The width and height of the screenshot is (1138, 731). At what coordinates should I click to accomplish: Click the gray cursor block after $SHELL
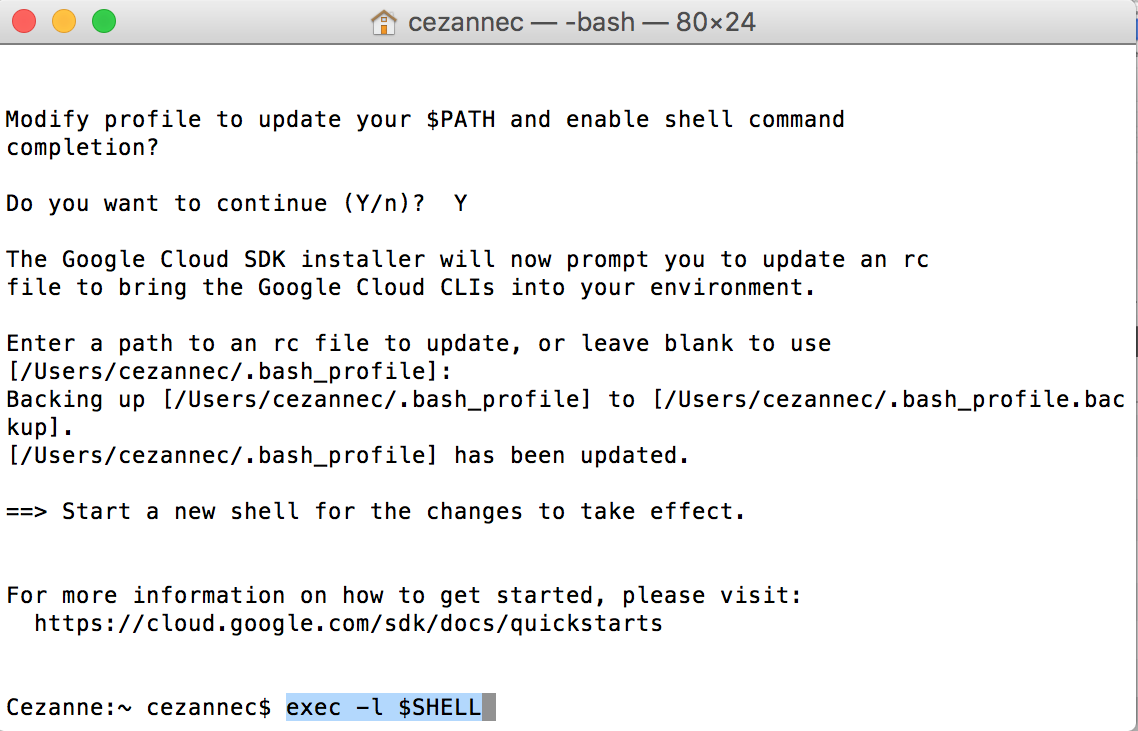tap(489, 708)
